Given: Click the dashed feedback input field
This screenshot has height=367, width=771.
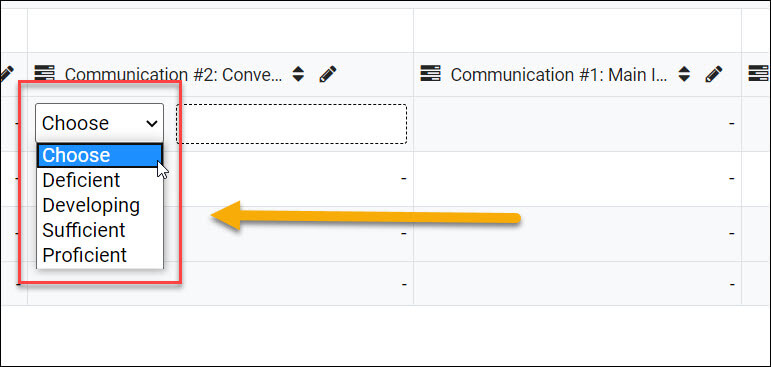Looking at the screenshot, I should click(x=292, y=124).
